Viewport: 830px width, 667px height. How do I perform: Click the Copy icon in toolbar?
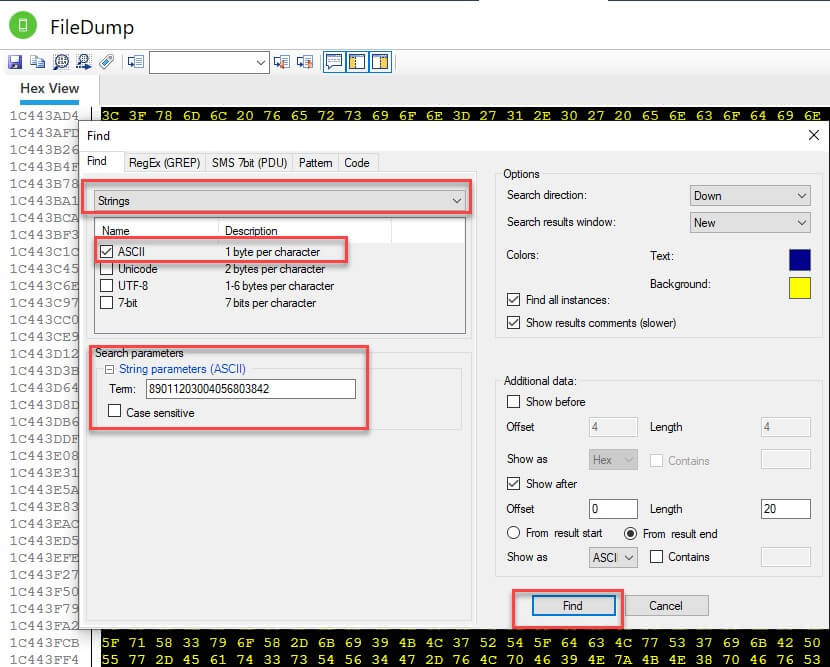click(38, 62)
